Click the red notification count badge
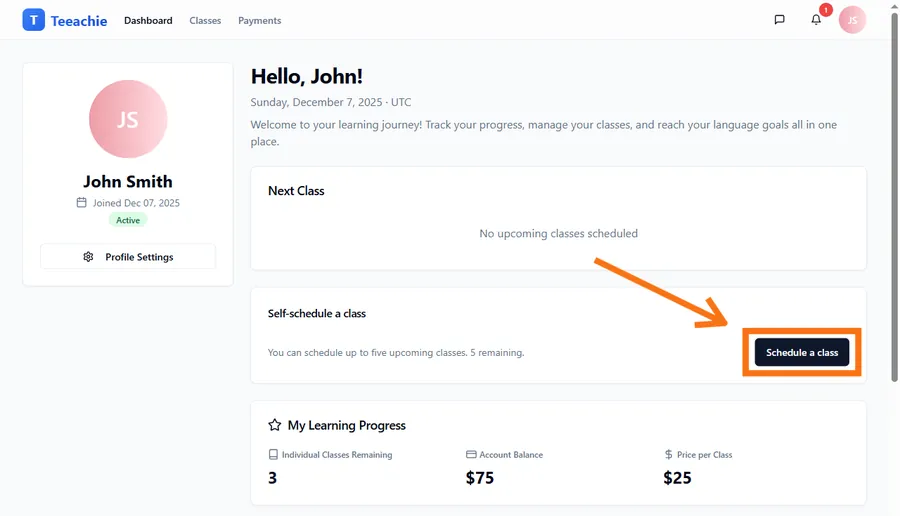The height and width of the screenshot is (516, 900). click(825, 10)
